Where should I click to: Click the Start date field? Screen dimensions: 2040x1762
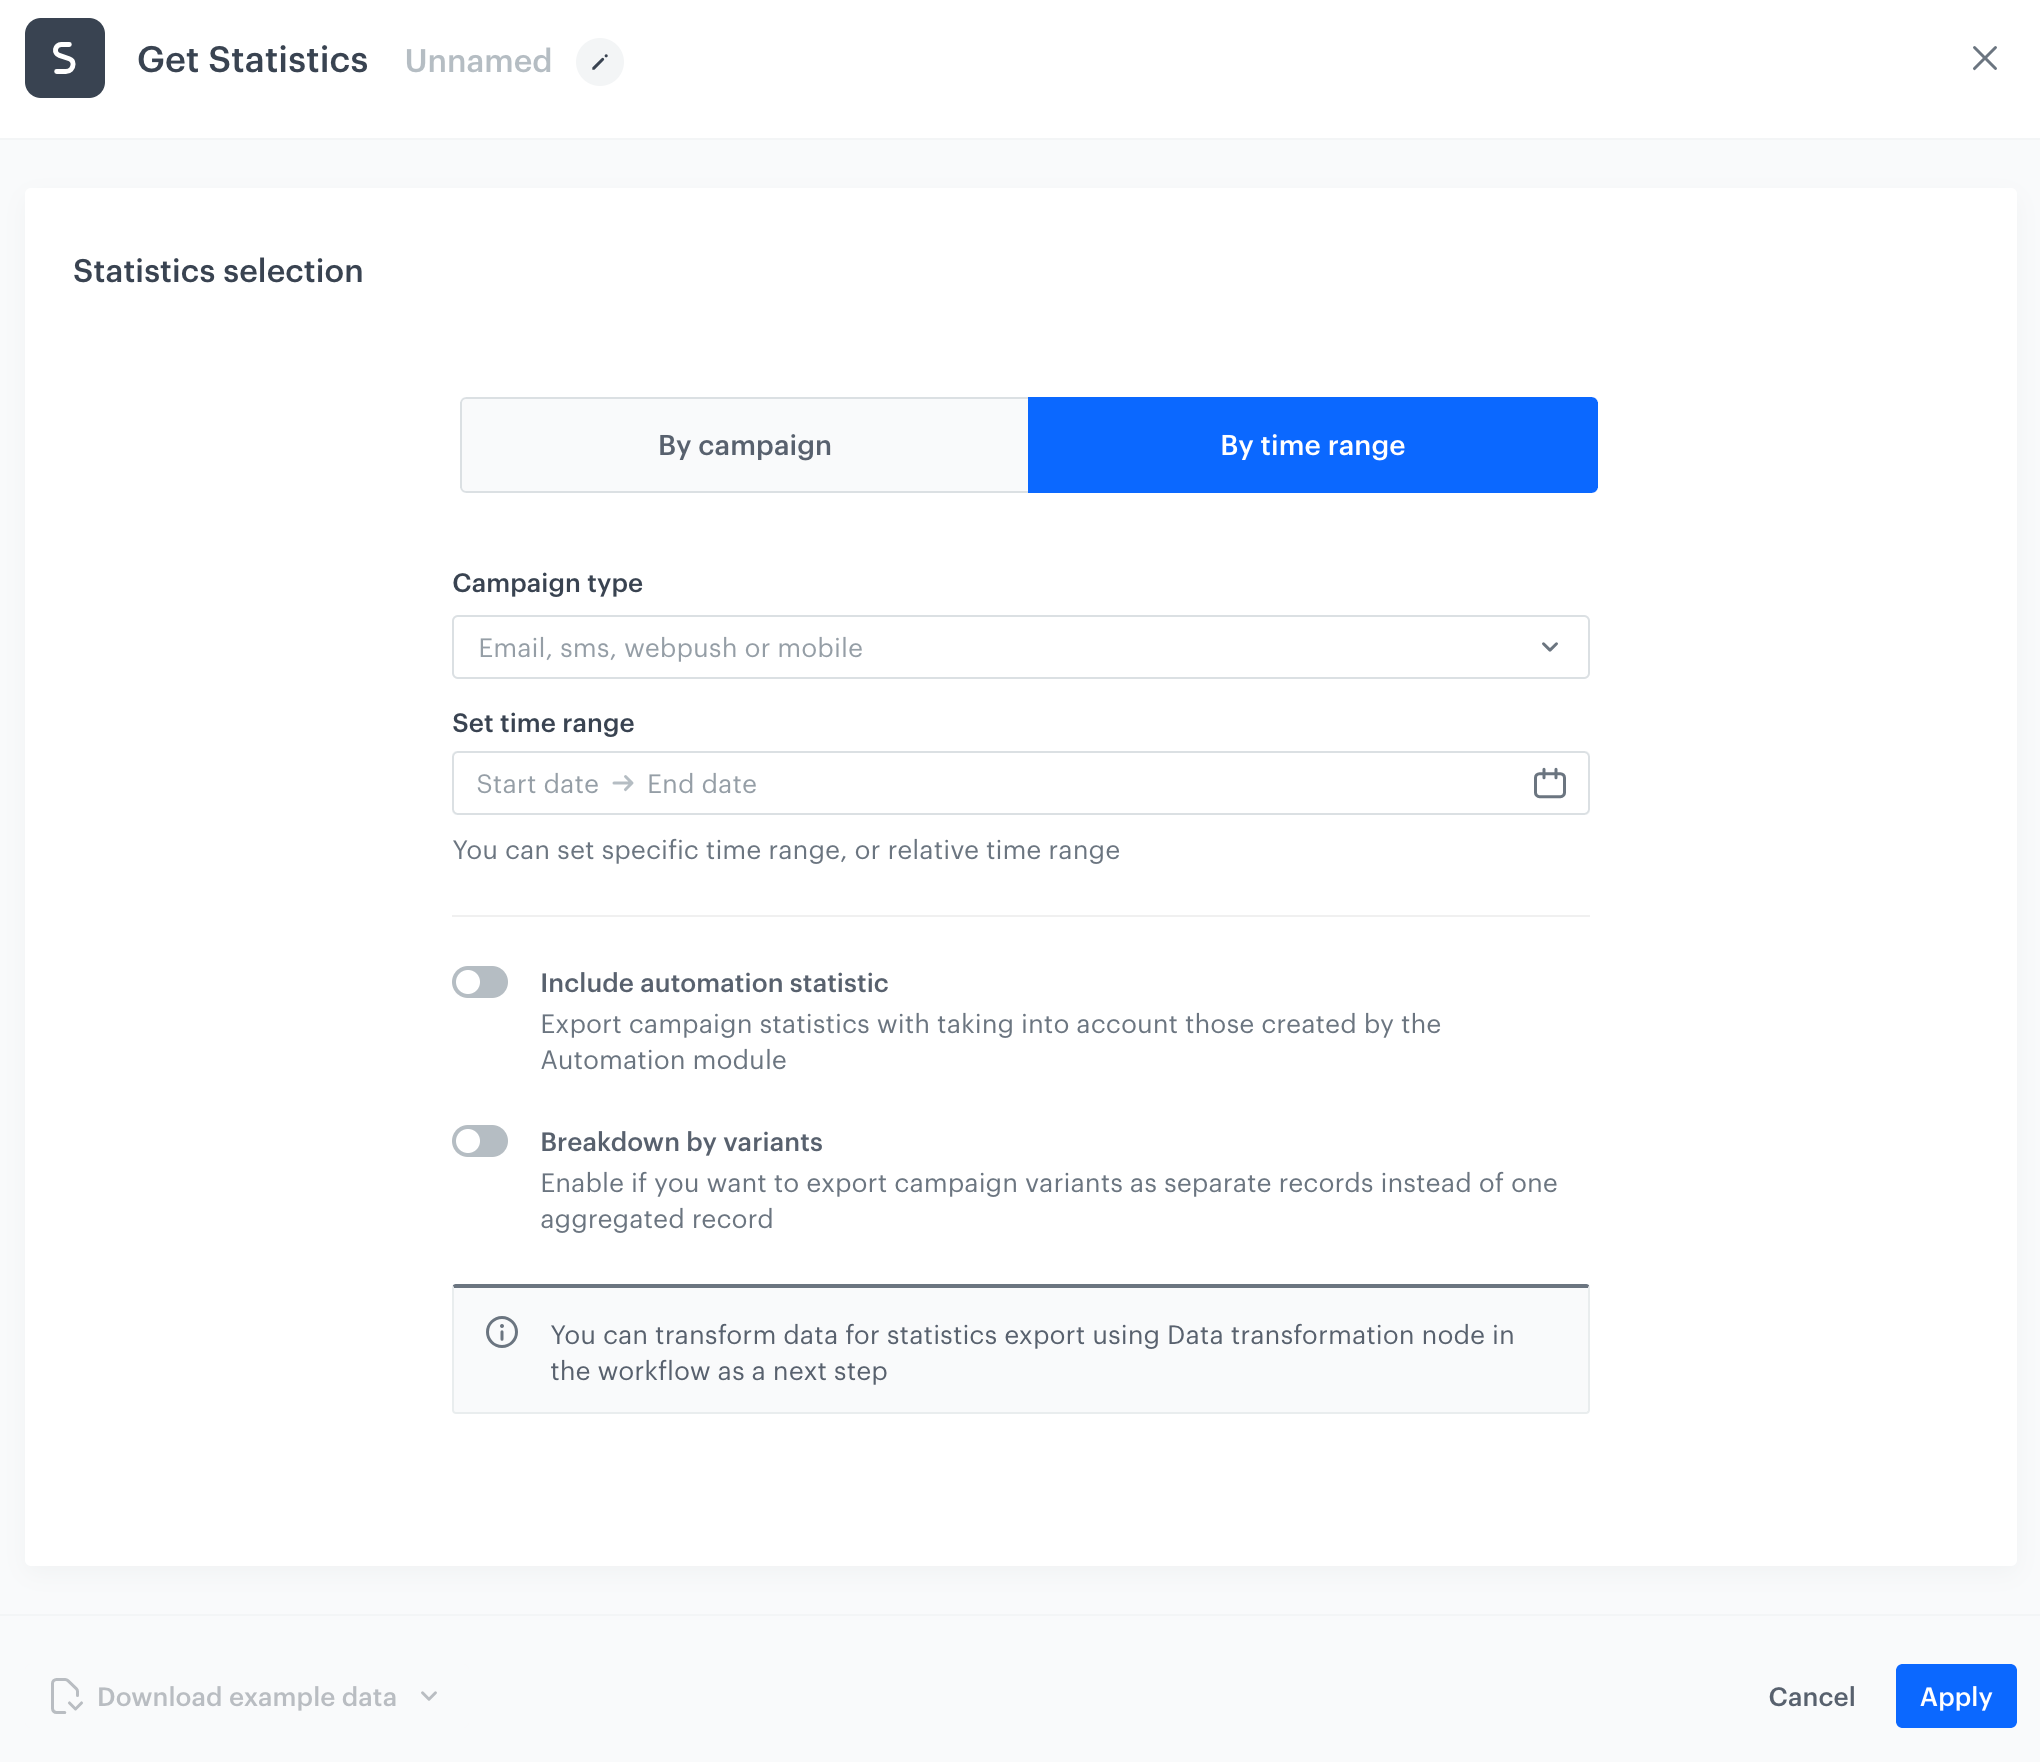[x=537, y=783]
